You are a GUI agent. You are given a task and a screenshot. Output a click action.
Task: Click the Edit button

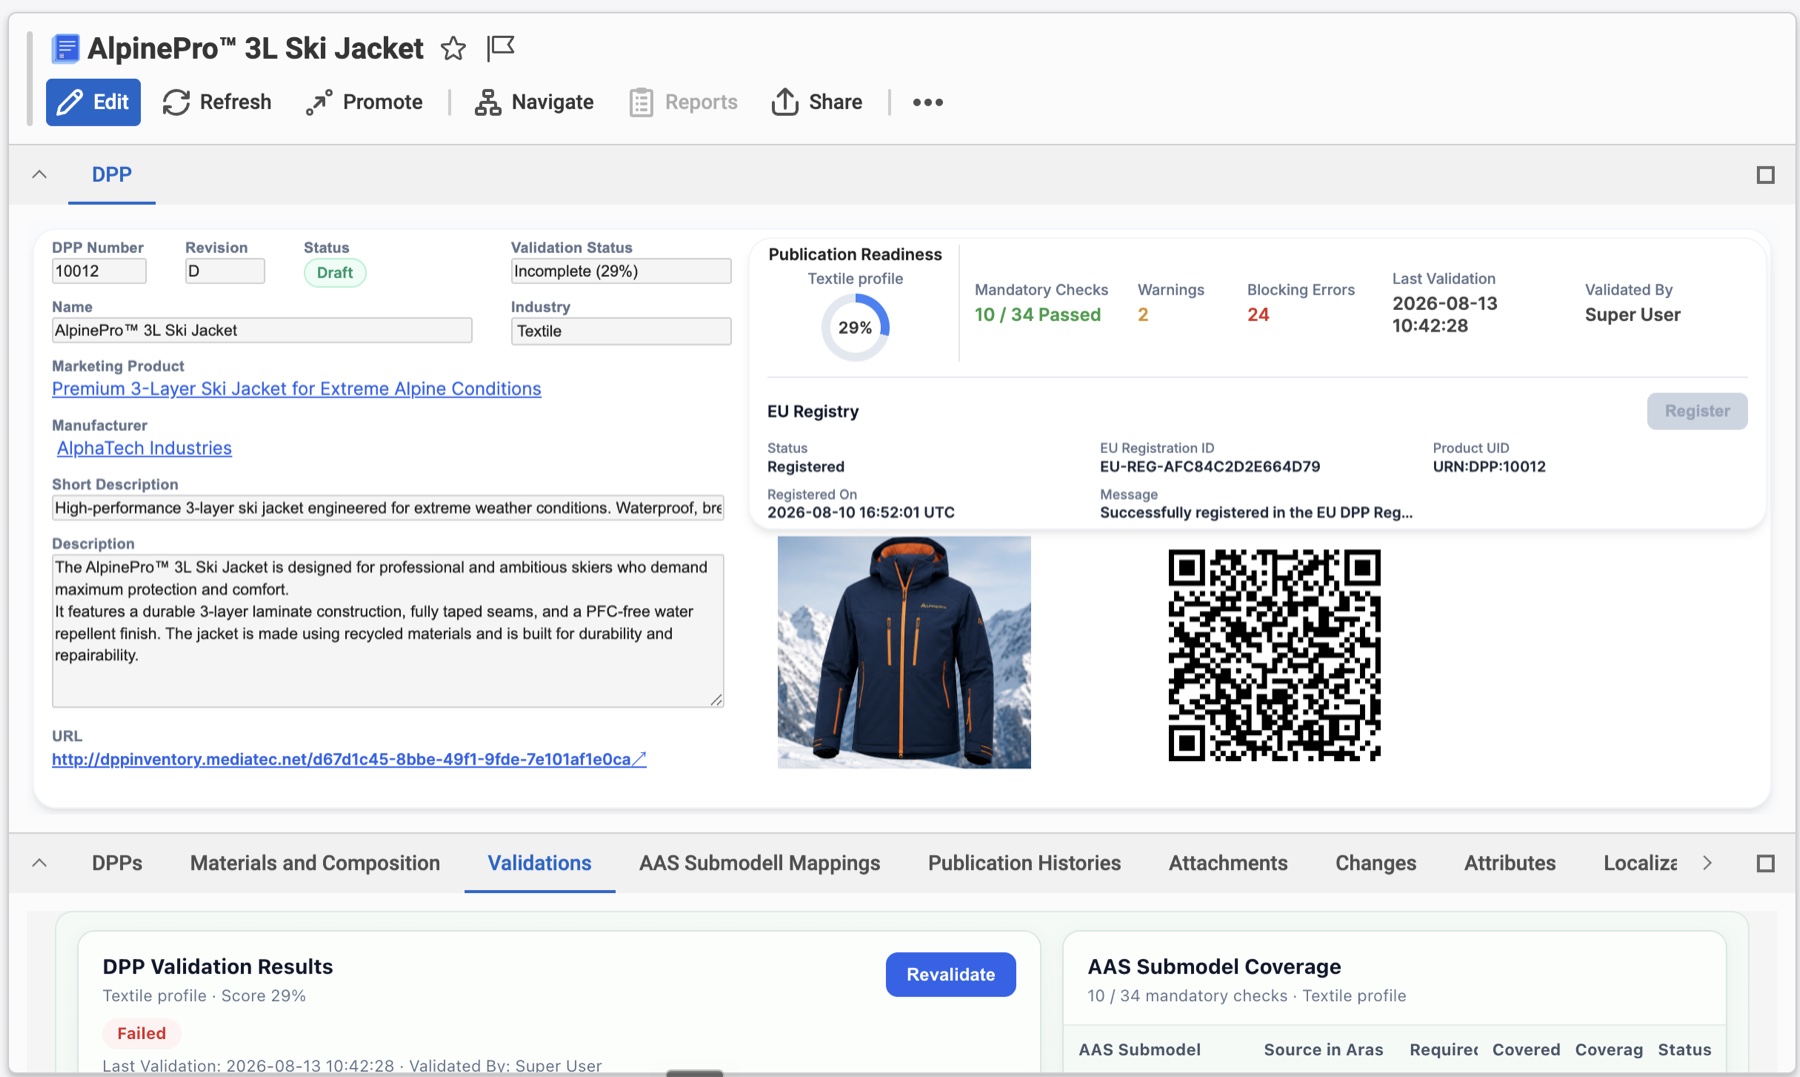pos(93,102)
